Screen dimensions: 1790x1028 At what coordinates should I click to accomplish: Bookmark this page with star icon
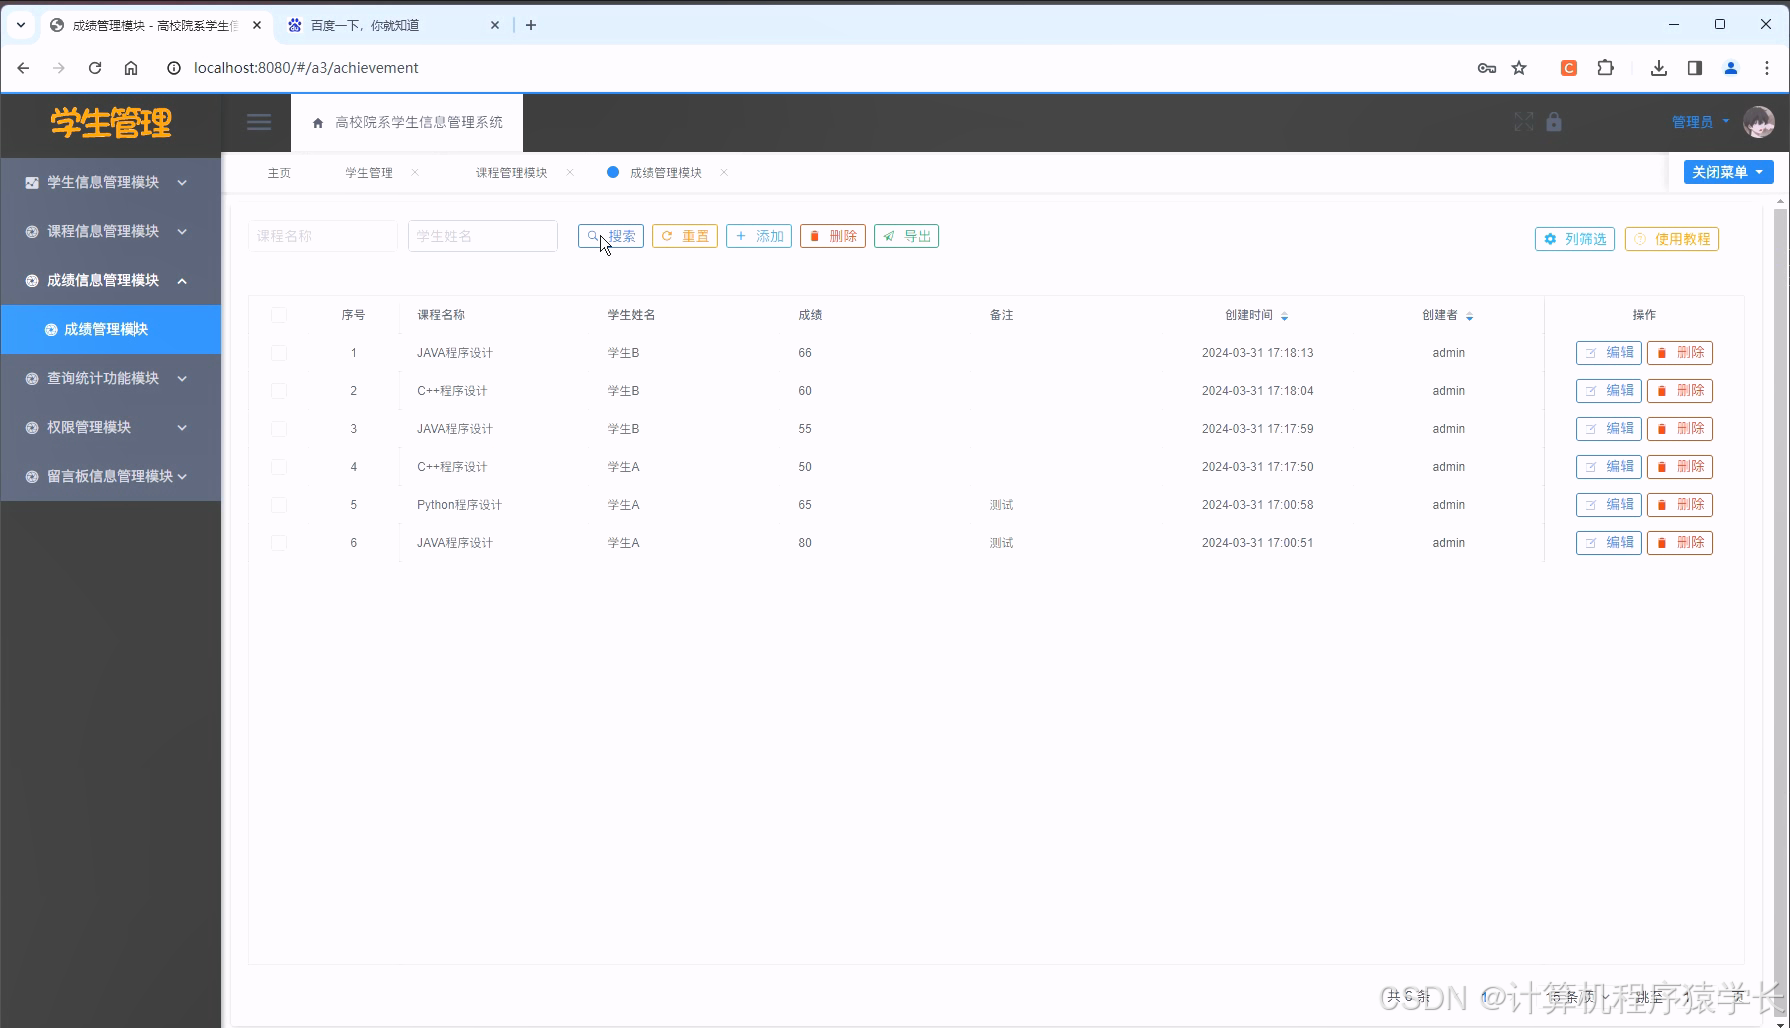point(1519,68)
